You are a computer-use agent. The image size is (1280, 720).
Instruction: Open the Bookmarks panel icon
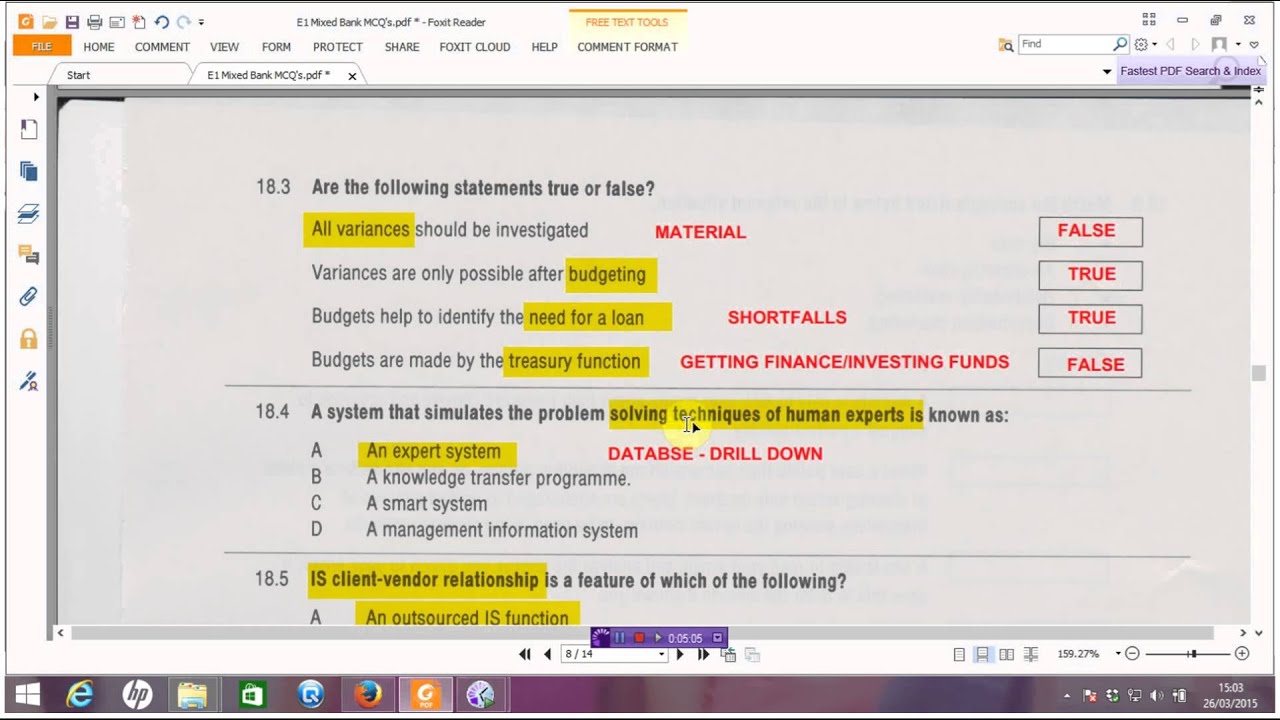[29, 129]
